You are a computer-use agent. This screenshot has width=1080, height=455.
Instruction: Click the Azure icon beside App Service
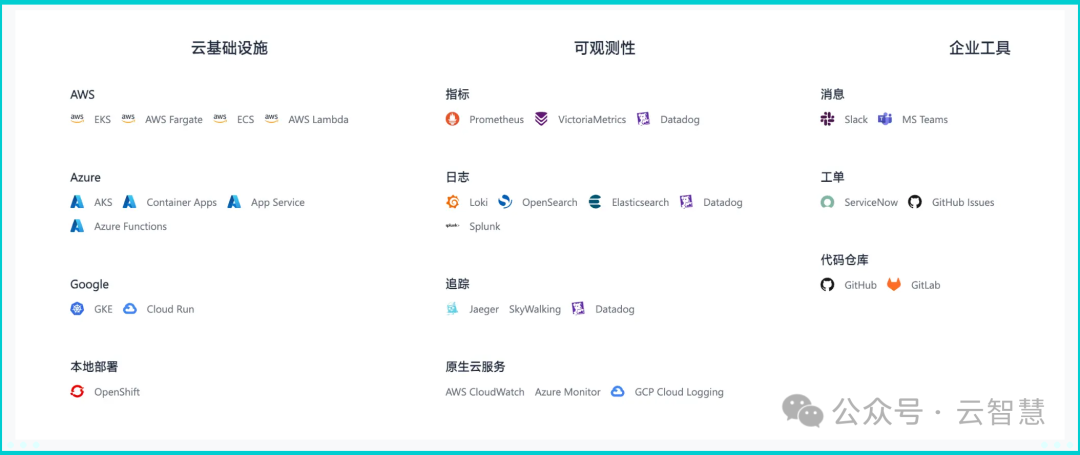coord(234,202)
